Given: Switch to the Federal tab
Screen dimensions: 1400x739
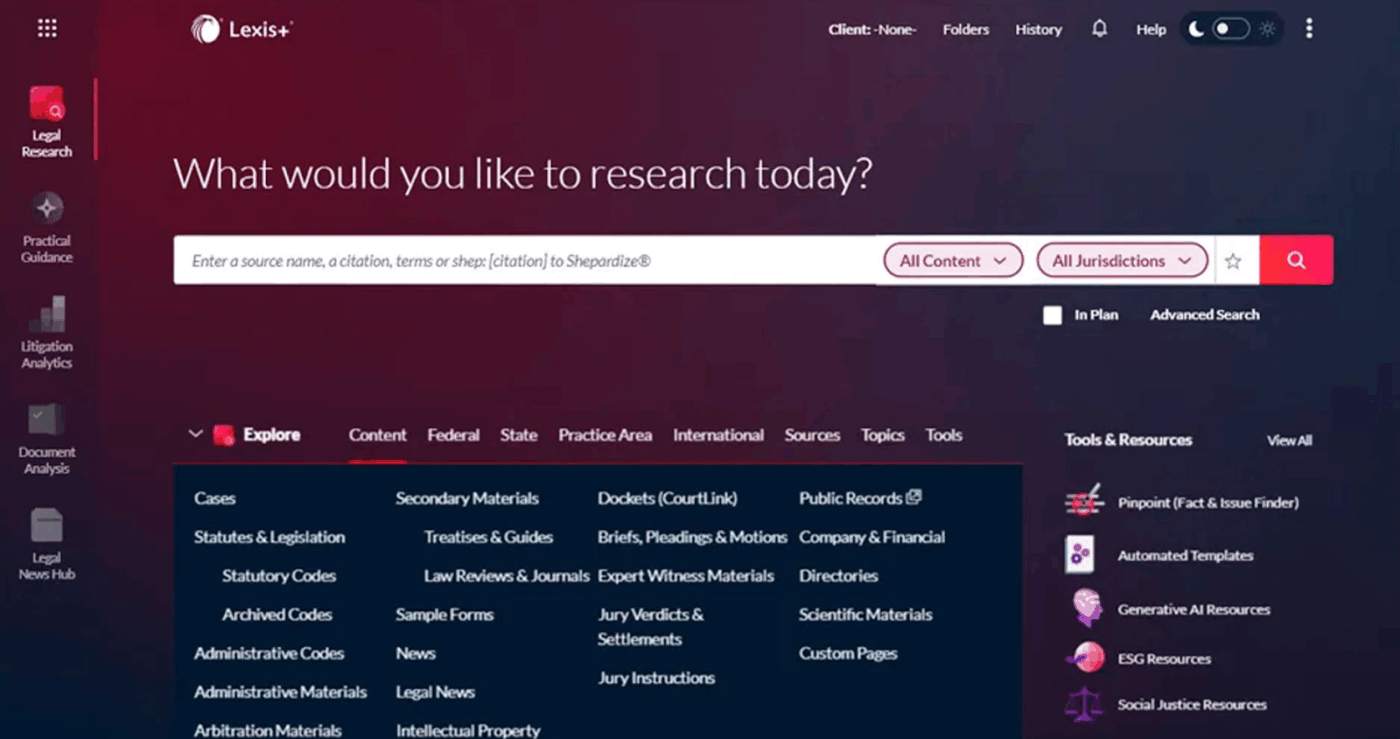Looking at the screenshot, I should (x=453, y=435).
